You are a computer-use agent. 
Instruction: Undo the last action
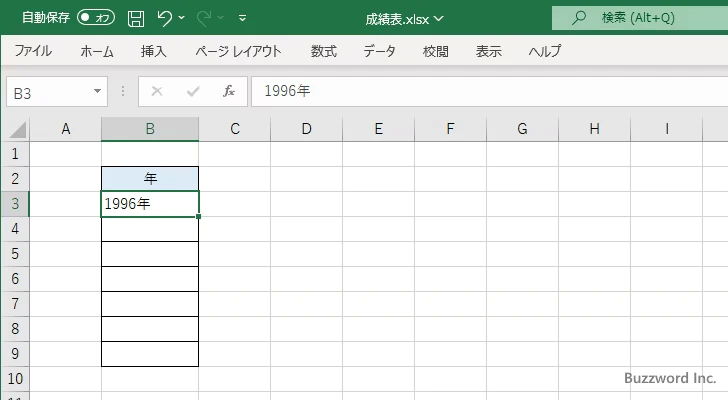(x=164, y=18)
